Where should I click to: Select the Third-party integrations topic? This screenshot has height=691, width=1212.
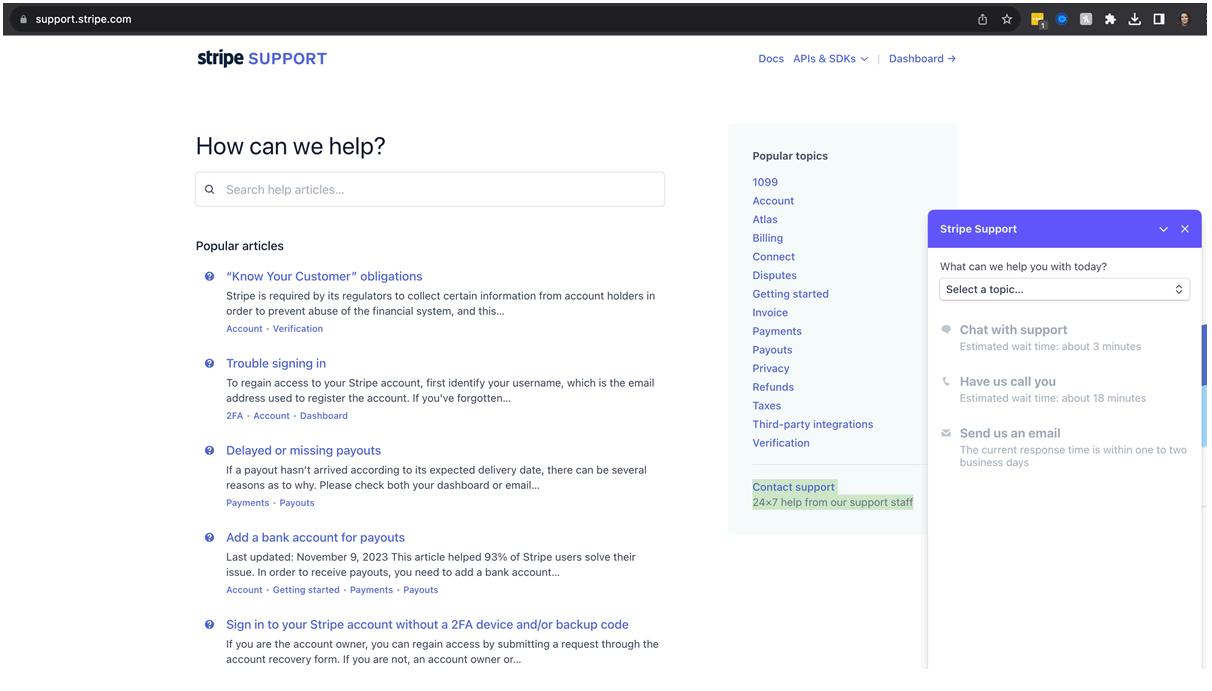tap(813, 424)
